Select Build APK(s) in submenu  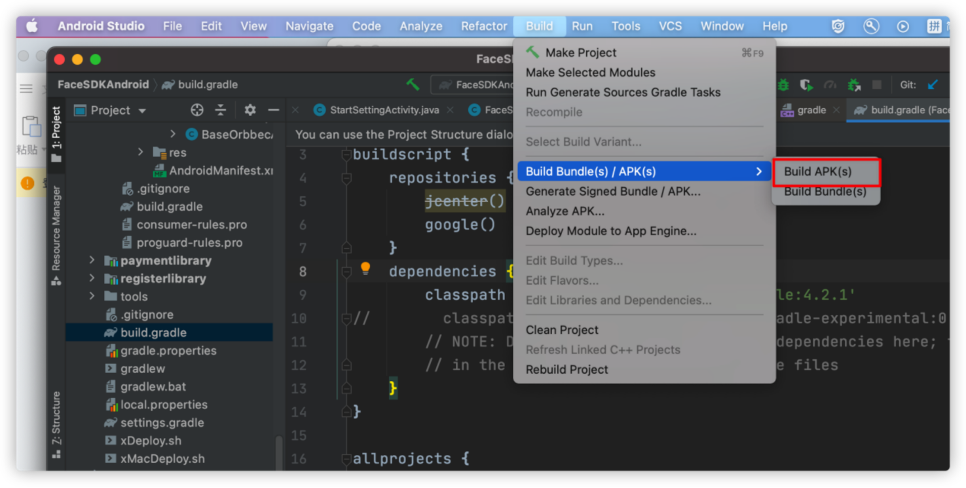pyautogui.click(x=817, y=172)
